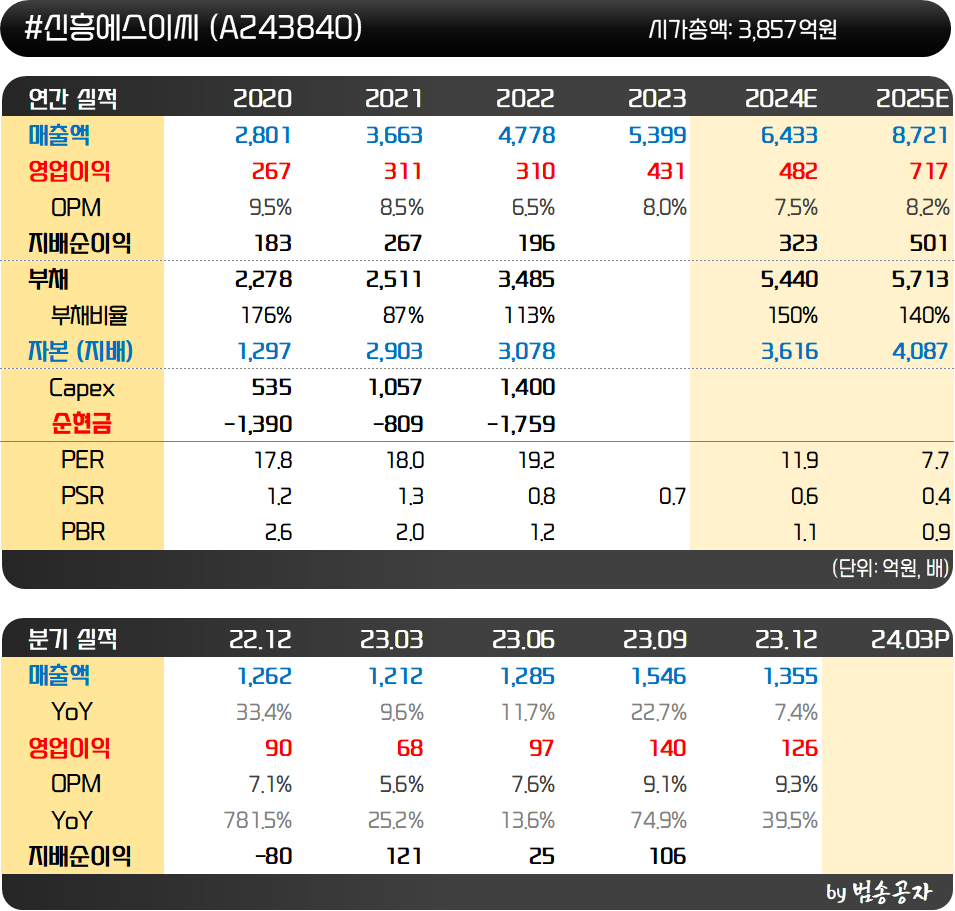
Task: Click the 부채 value 5,440
Action: tap(789, 280)
